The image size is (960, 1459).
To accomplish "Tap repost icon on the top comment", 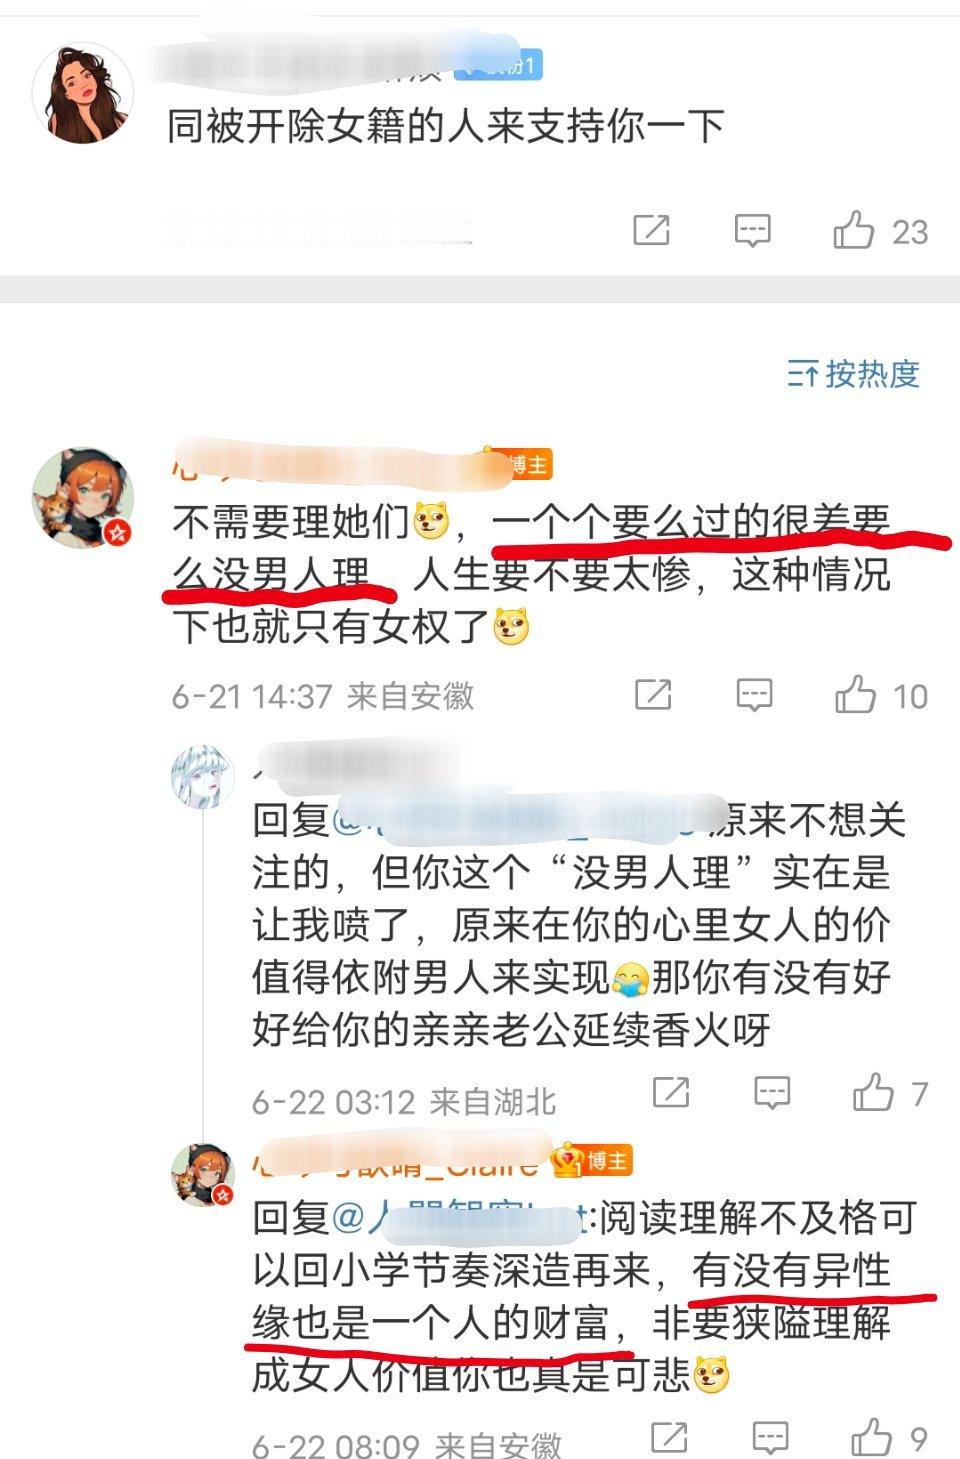I will tap(651, 231).
